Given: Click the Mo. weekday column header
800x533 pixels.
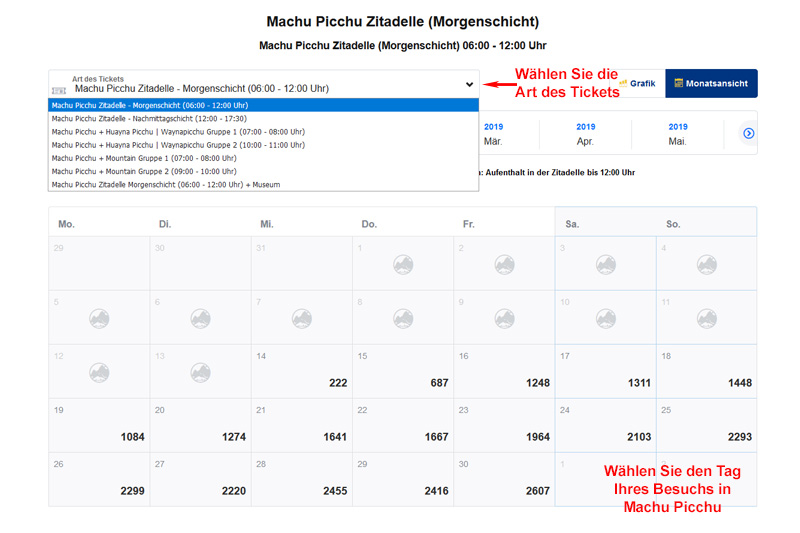Looking at the screenshot, I should pos(66,224).
